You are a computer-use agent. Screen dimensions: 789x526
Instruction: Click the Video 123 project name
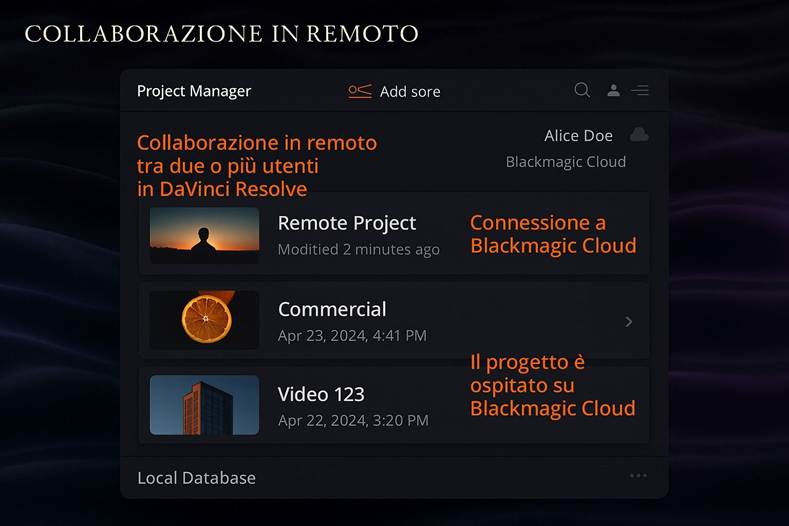click(321, 394)
